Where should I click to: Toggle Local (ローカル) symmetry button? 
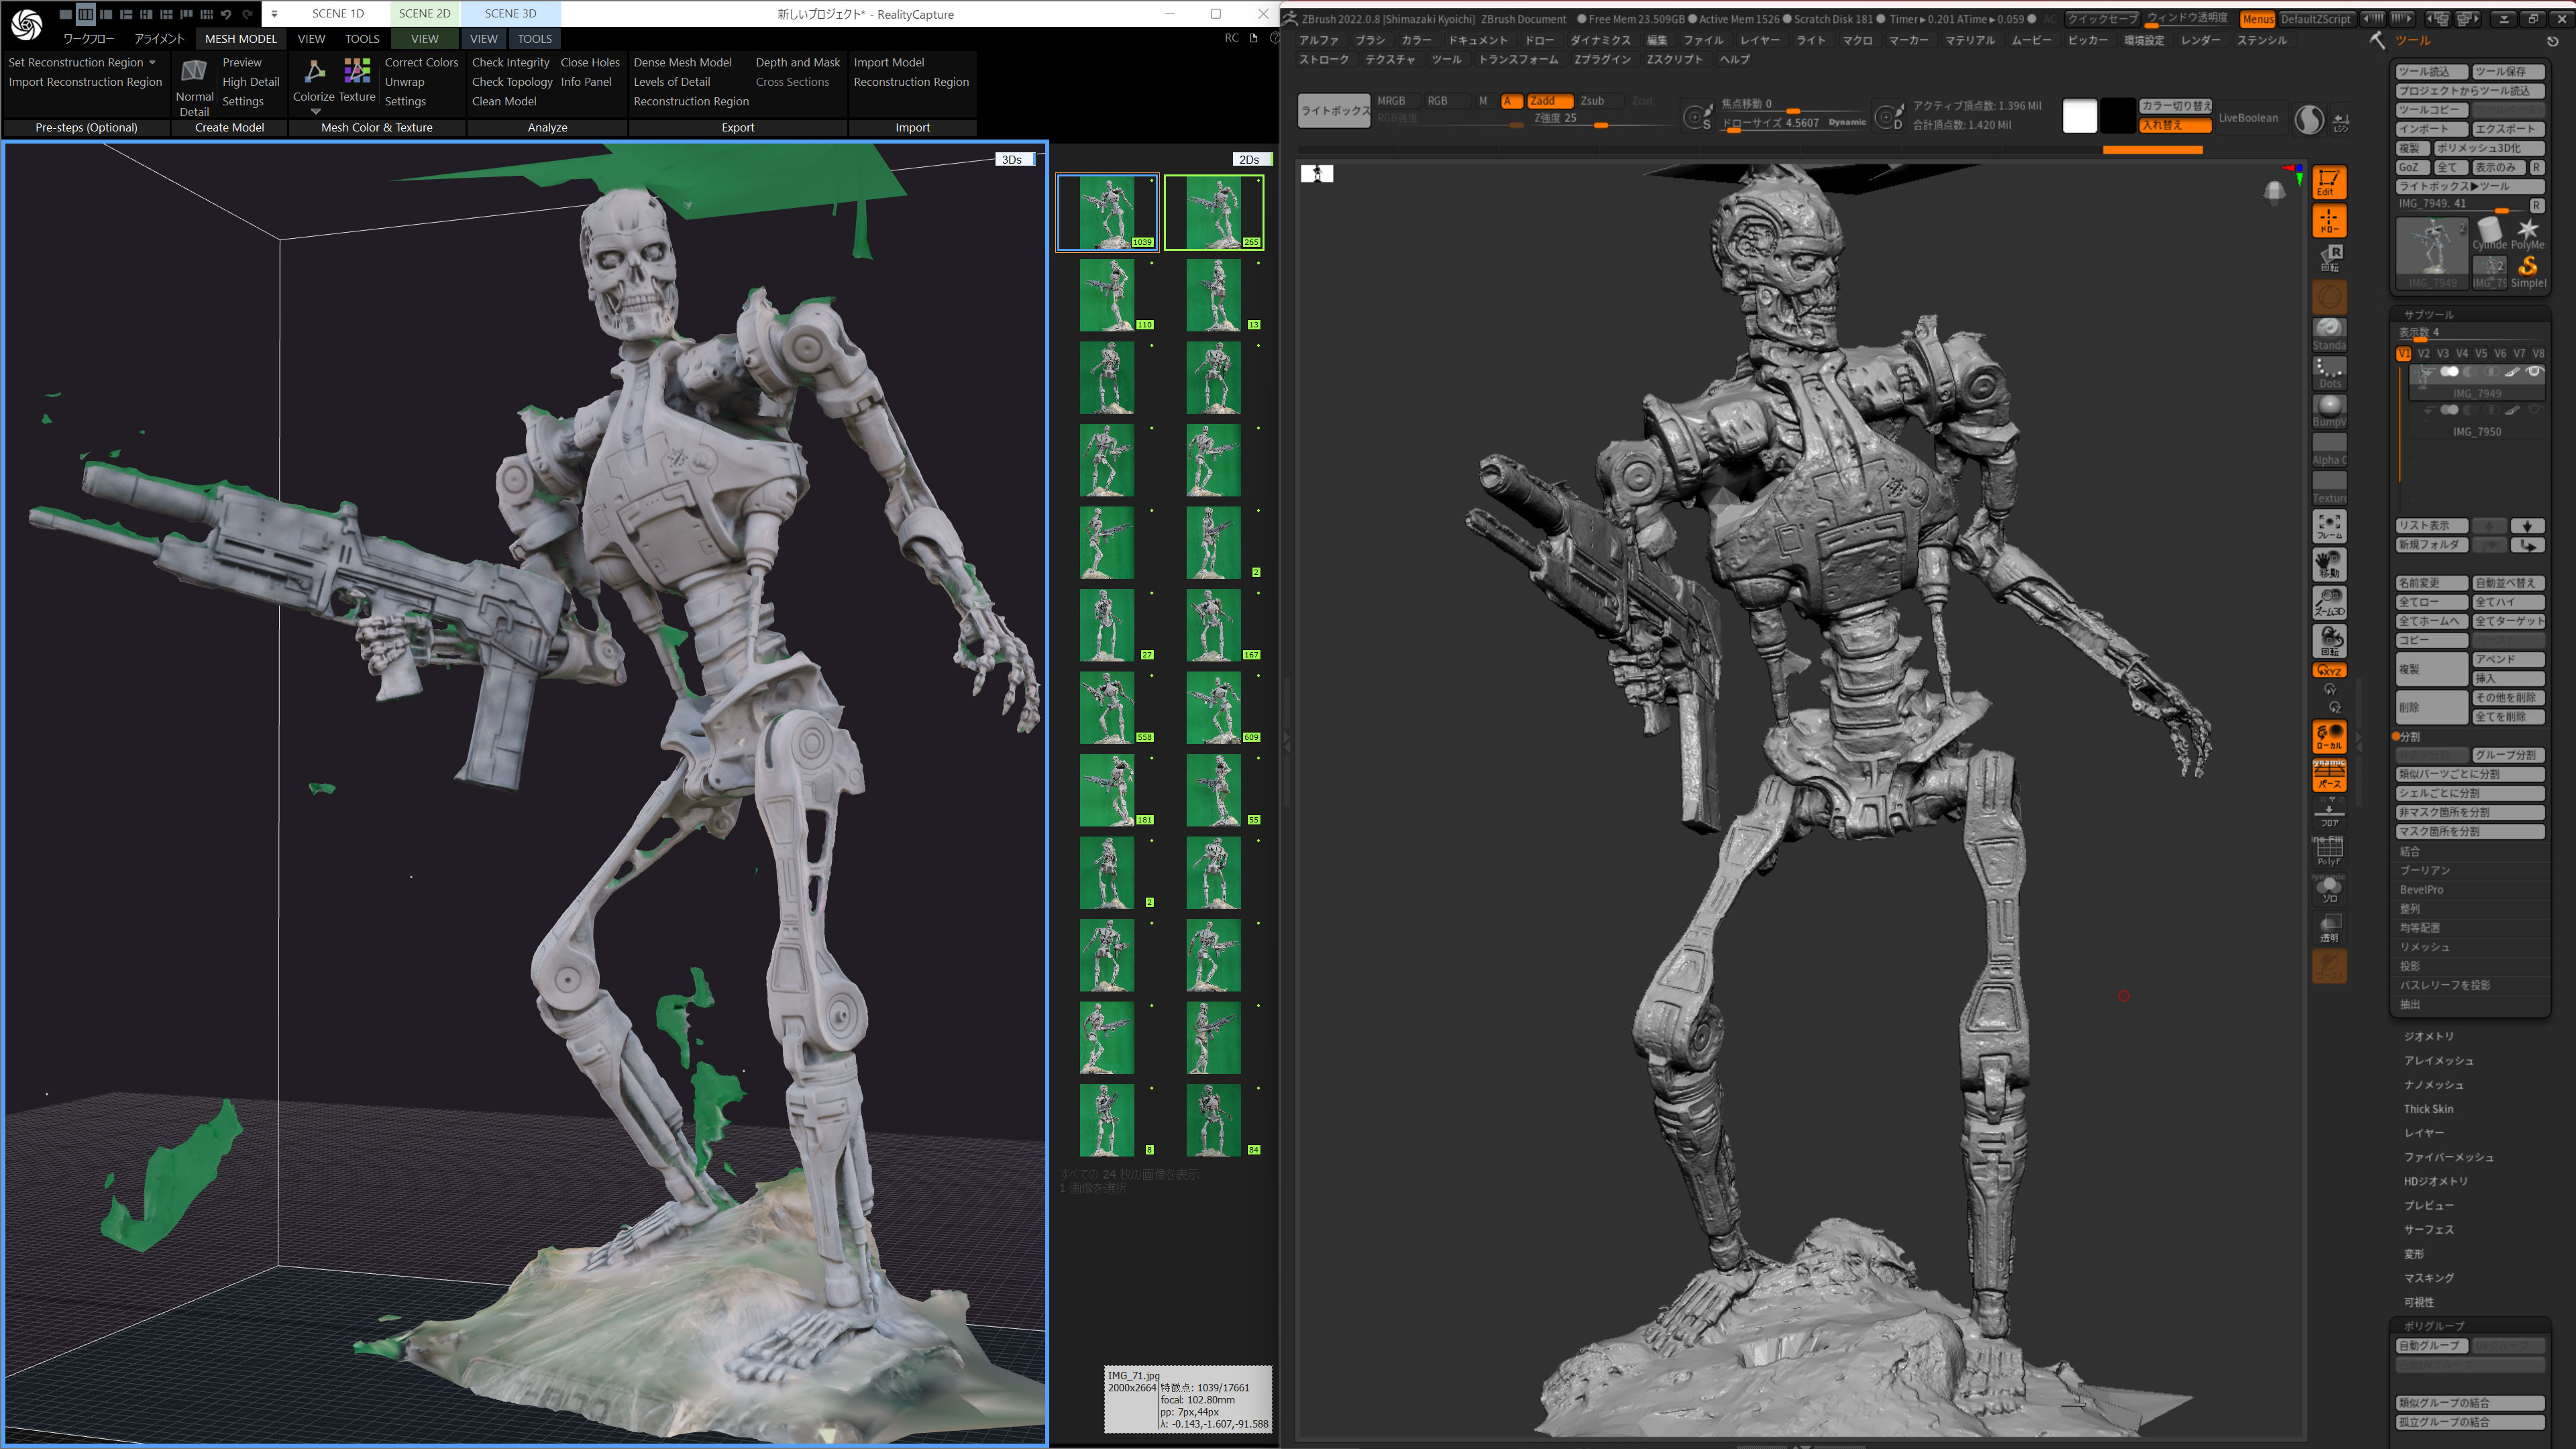(2329, 737)
